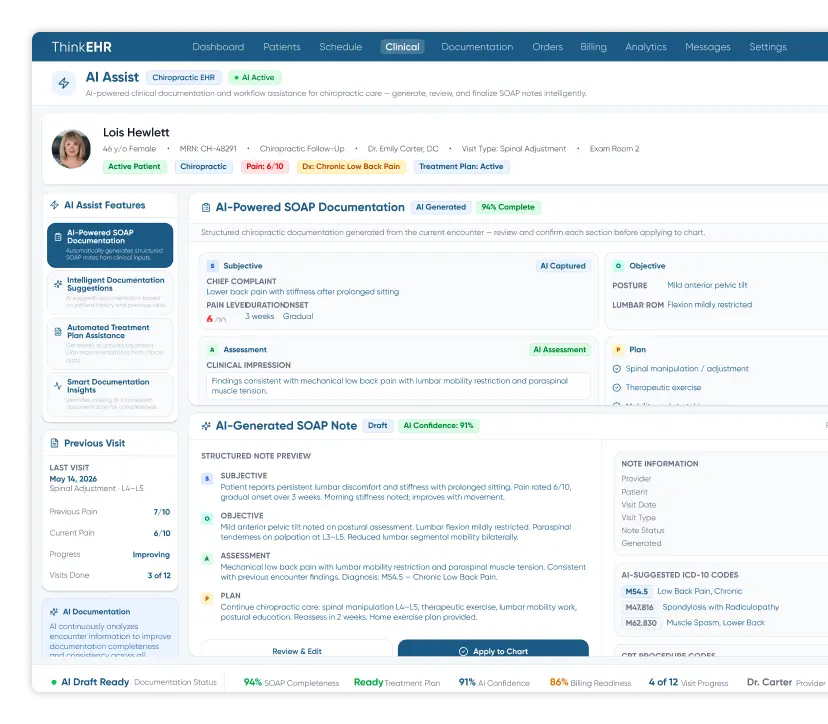This screenshot has width=828, height=724.
Task: Switch to the Schedule tab
Action: pos(341,47)
